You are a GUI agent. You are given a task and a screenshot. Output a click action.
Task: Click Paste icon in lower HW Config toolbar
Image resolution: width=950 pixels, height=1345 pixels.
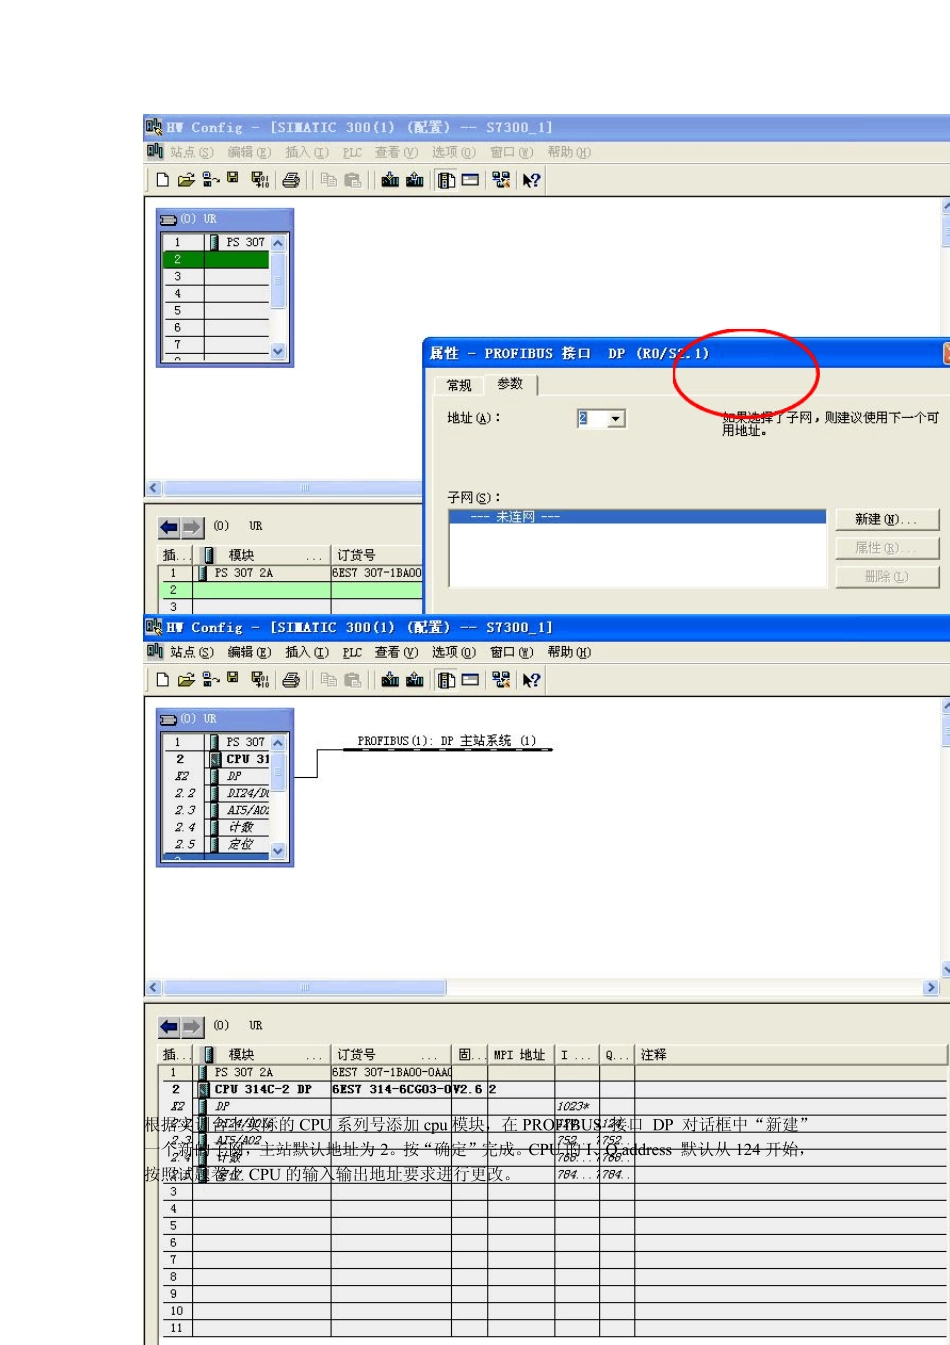(x=352, y=680)
